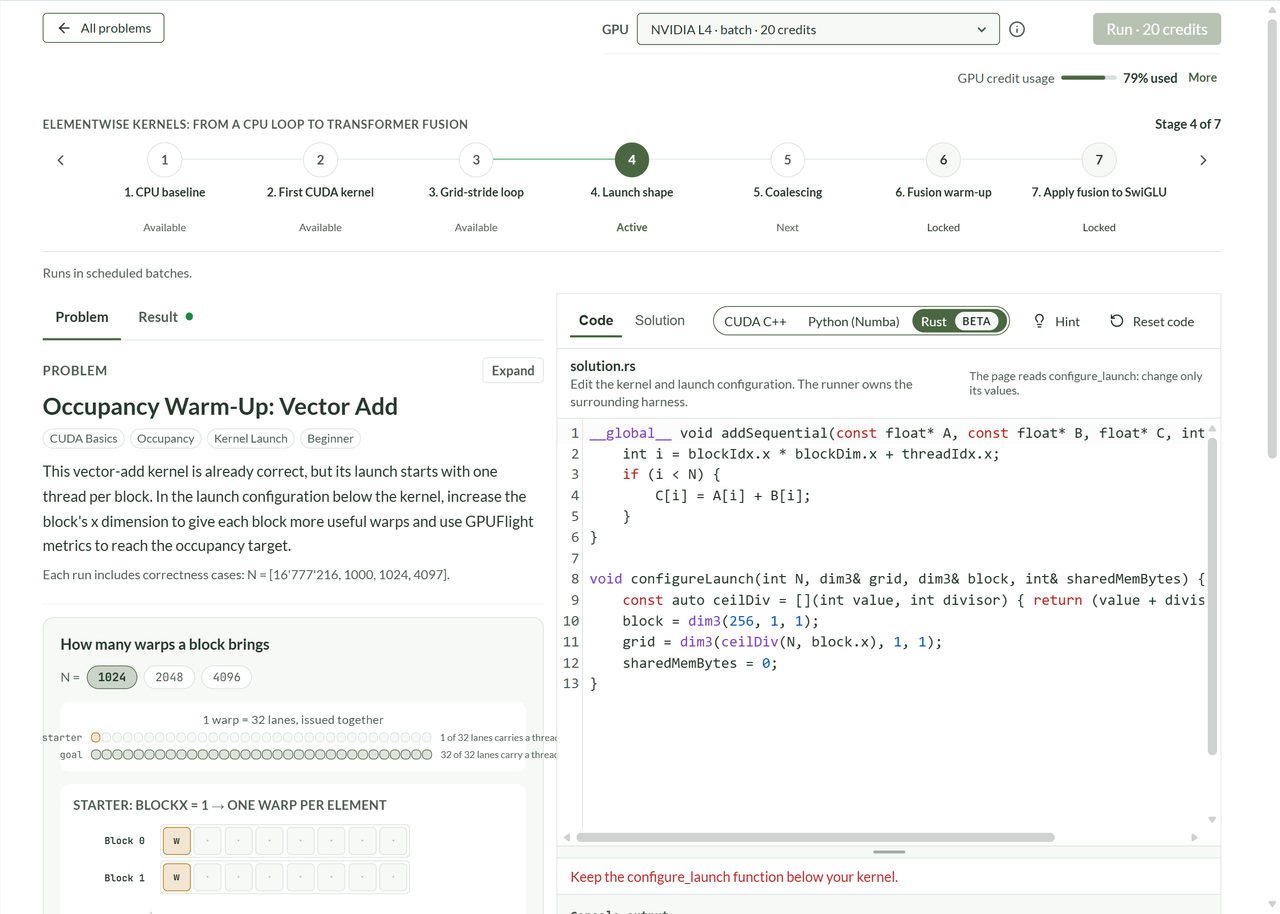Open stage 3 Grid-stride loop circle
Viewport: 1280px width, 914px height.
click(x=476, y=160)
